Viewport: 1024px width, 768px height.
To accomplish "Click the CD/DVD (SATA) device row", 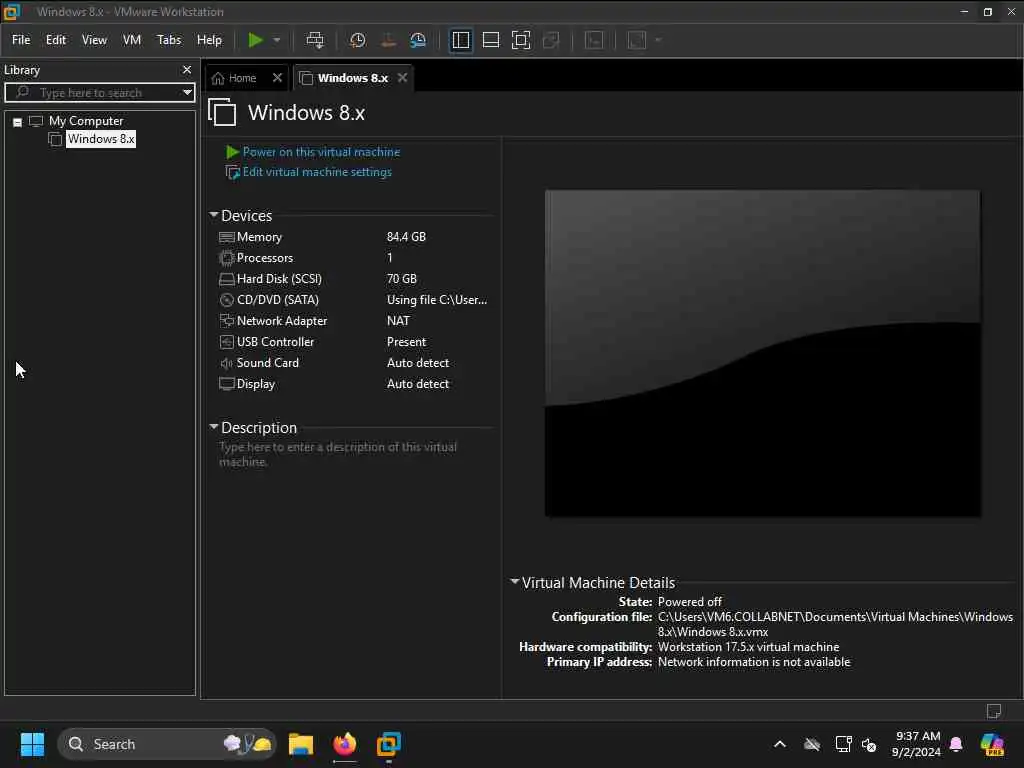I will pos(353,299).
